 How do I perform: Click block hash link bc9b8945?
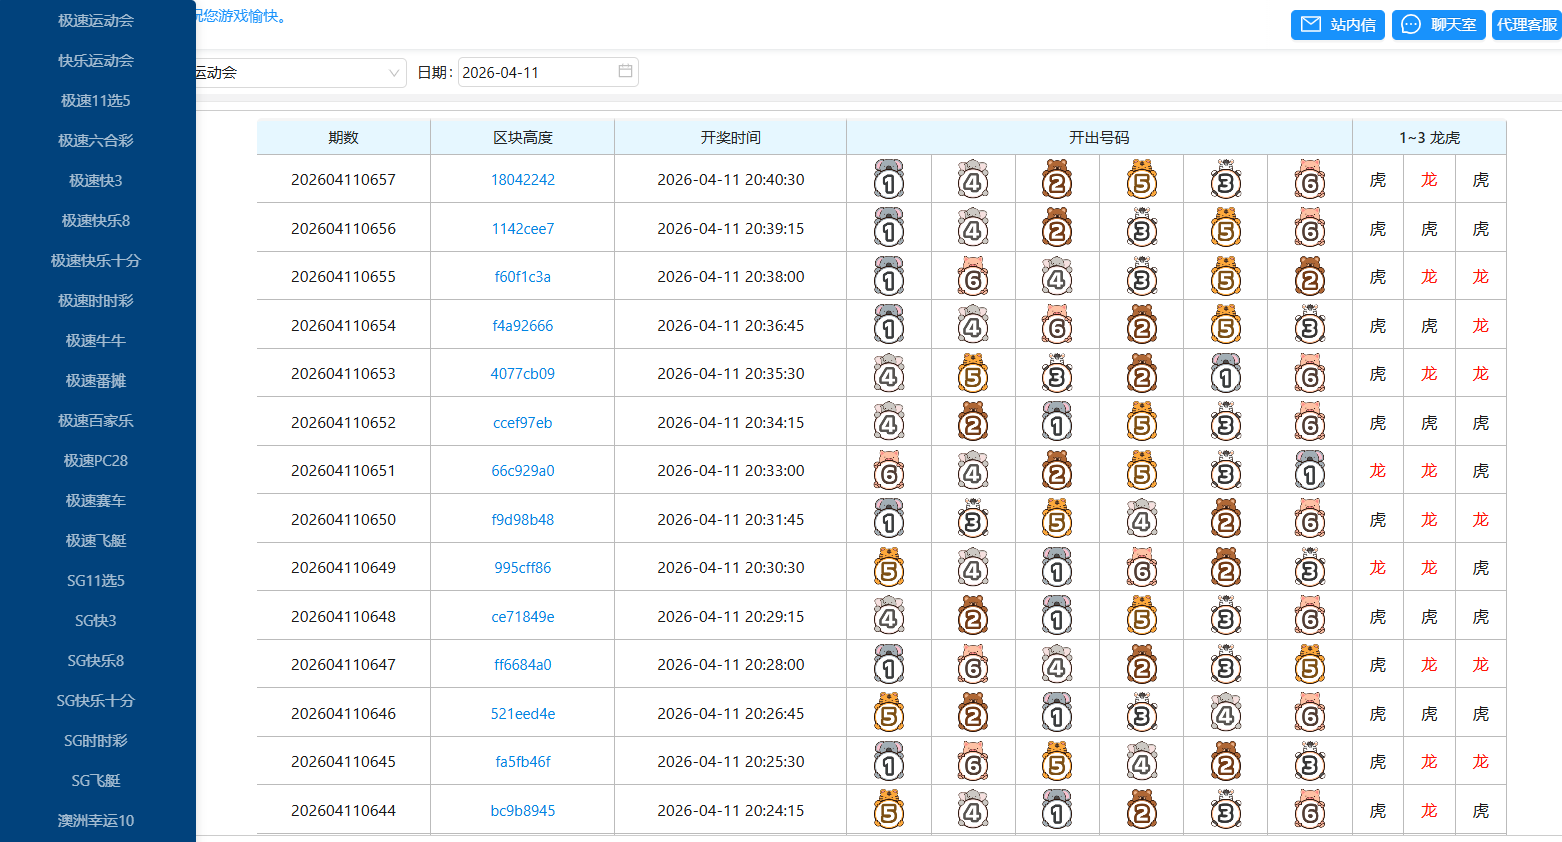[522, 811]
